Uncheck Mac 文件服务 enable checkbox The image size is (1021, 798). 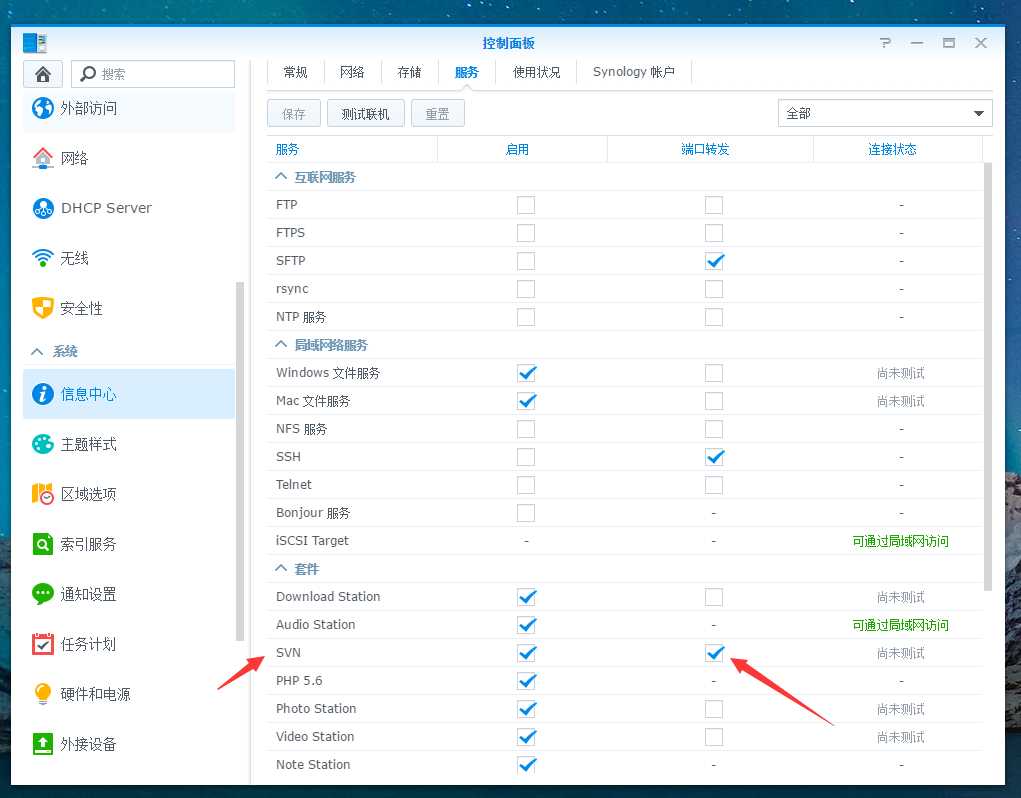coord(526,401)
